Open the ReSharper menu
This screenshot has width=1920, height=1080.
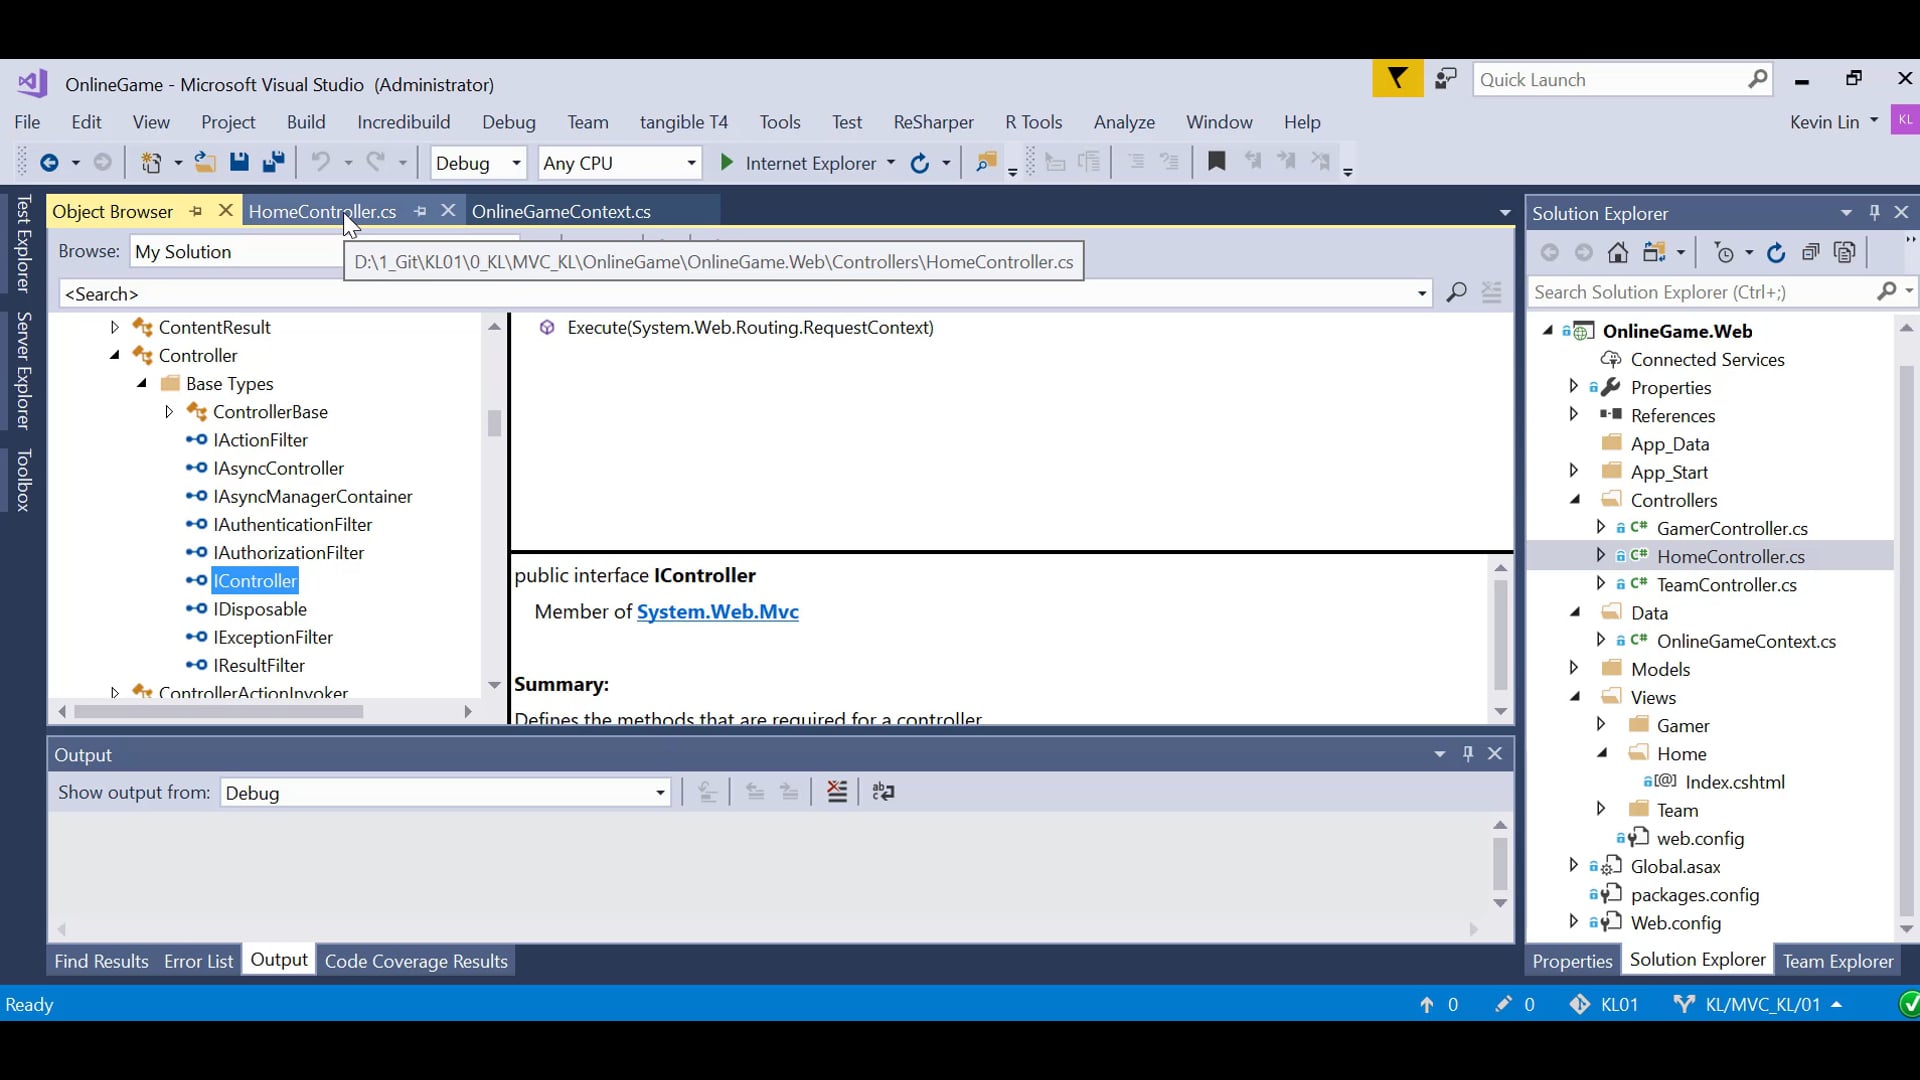point(933,121)
